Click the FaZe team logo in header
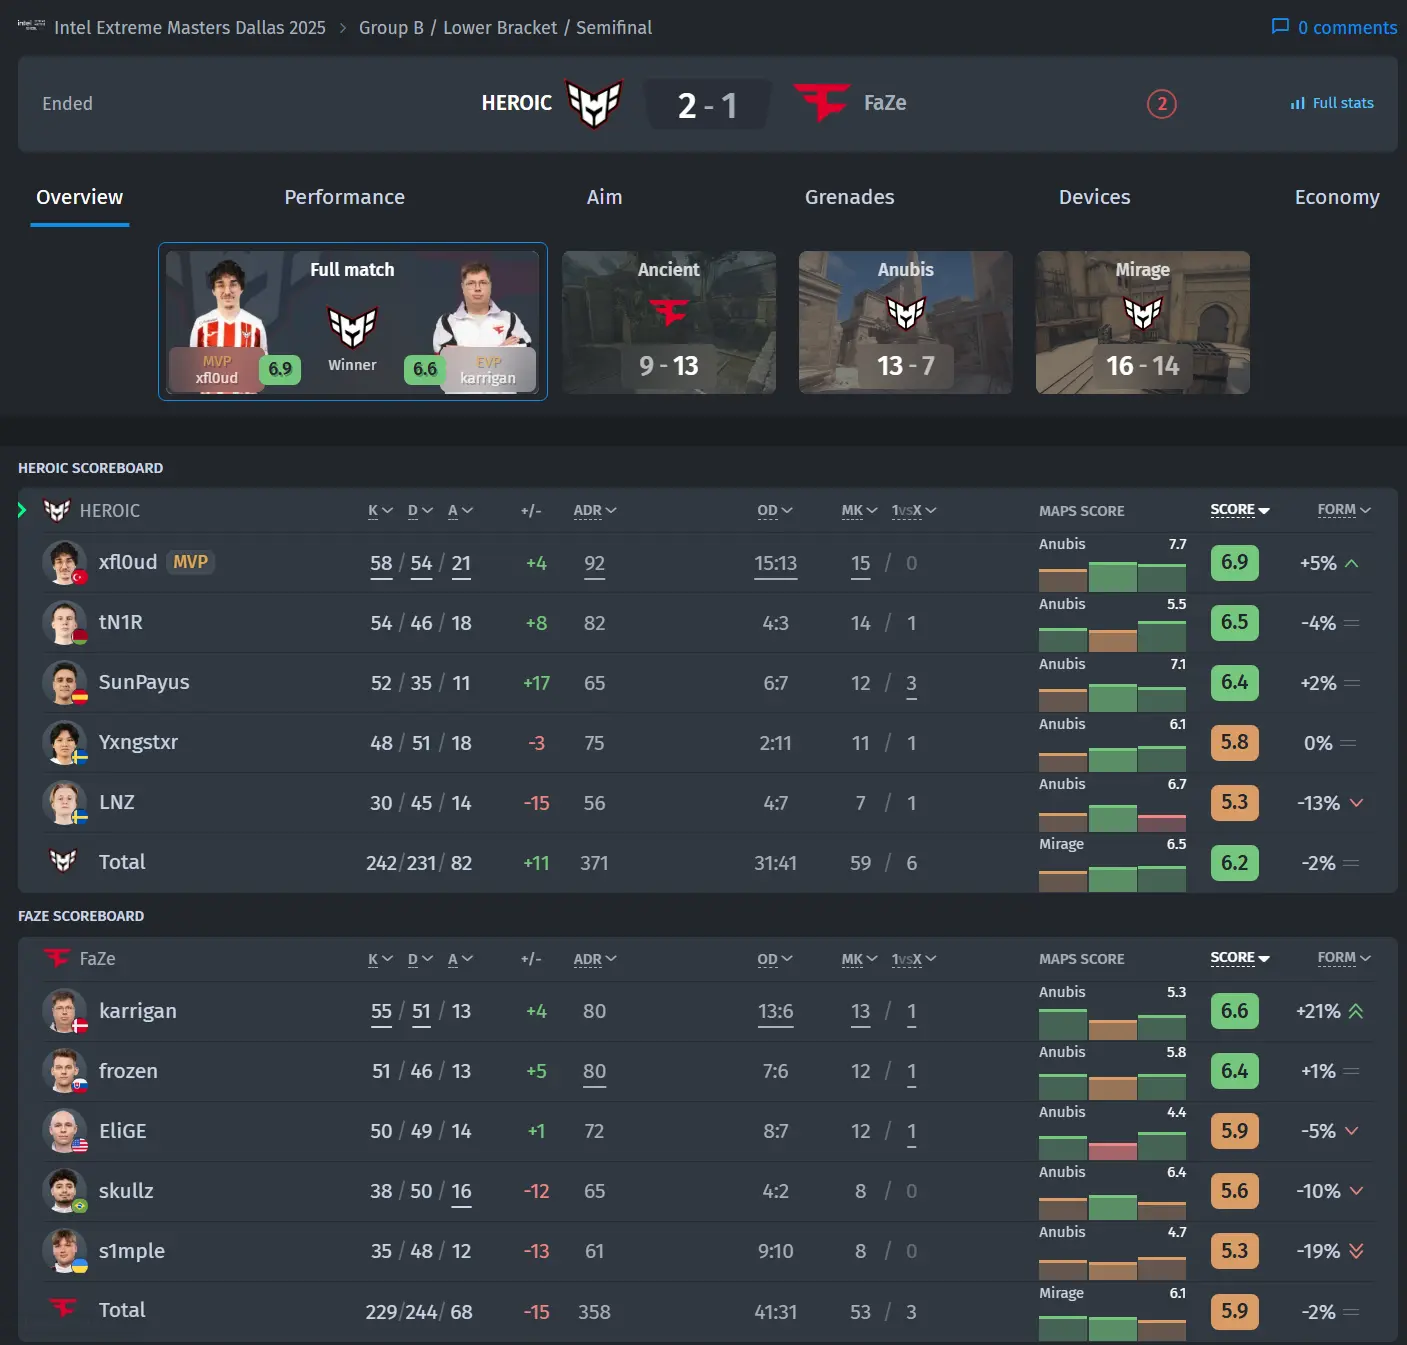This screenshot has height=1345, width=1407. point(822,103)
